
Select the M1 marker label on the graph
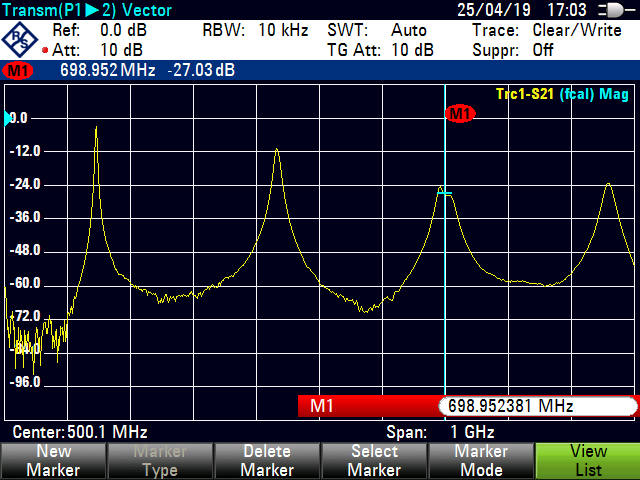coord(460,114)
